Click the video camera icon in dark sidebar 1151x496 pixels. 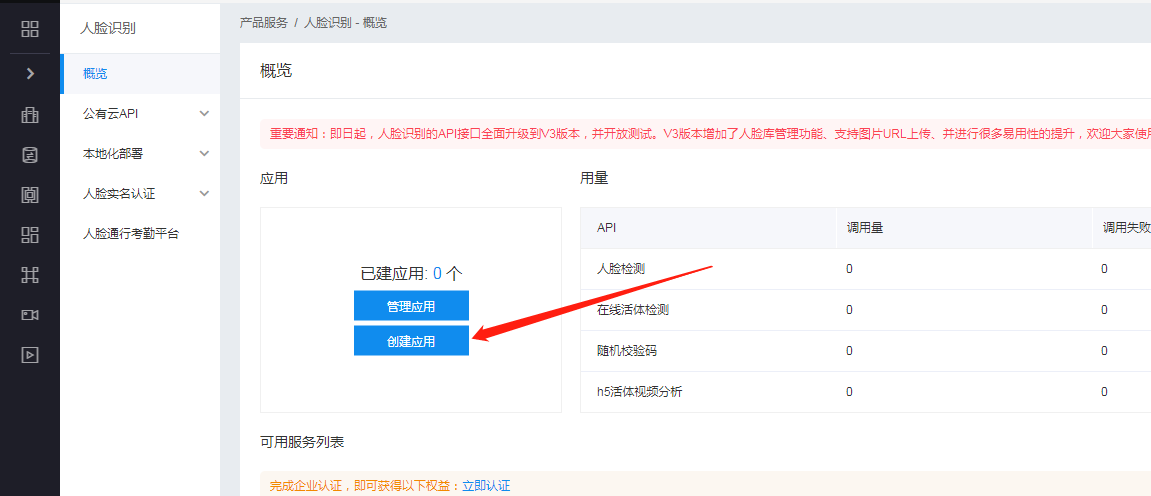pos(30,315)
